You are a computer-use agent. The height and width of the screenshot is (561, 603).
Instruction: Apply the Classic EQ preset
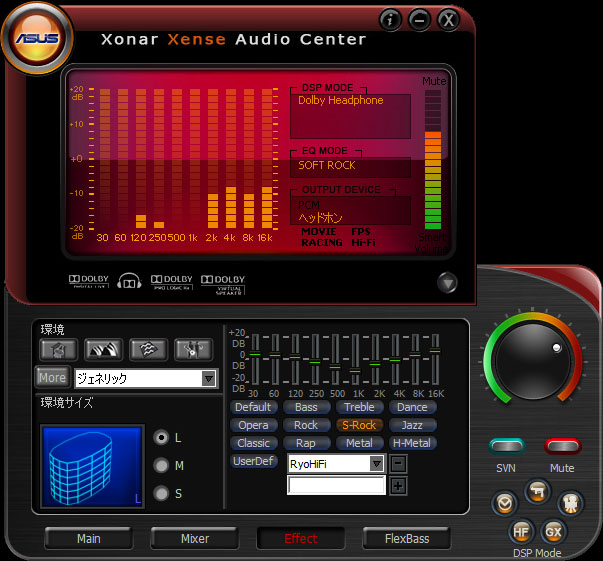coord(253,443)
